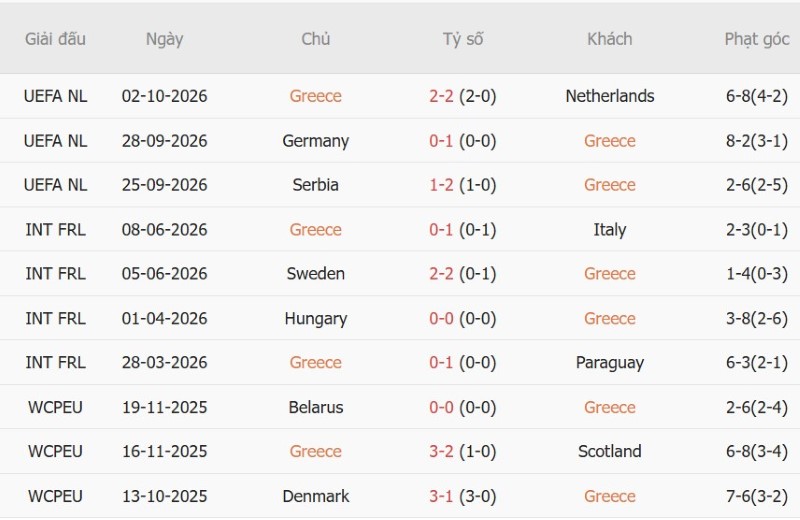The width and height of the screenshot is (800, 520).
Task: Click the Phạt góc column header
Action: coord(757,39)
